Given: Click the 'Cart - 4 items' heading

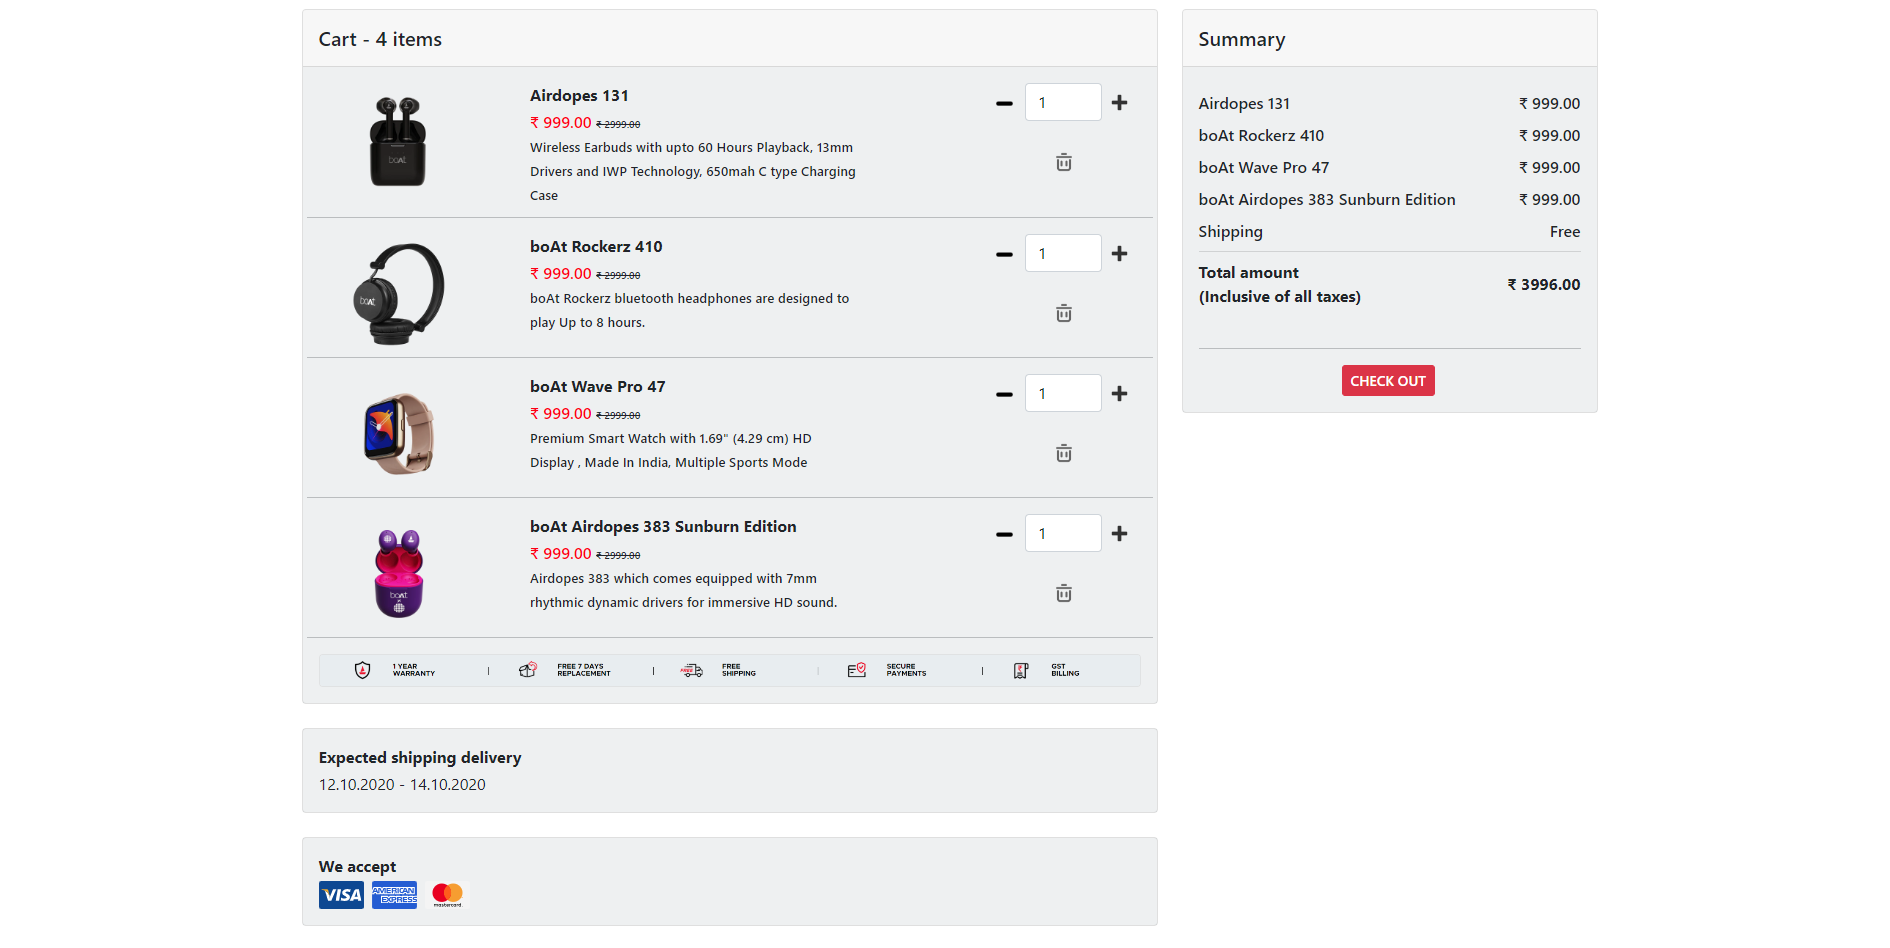Looking at the screenshot, I should [380, 40].
